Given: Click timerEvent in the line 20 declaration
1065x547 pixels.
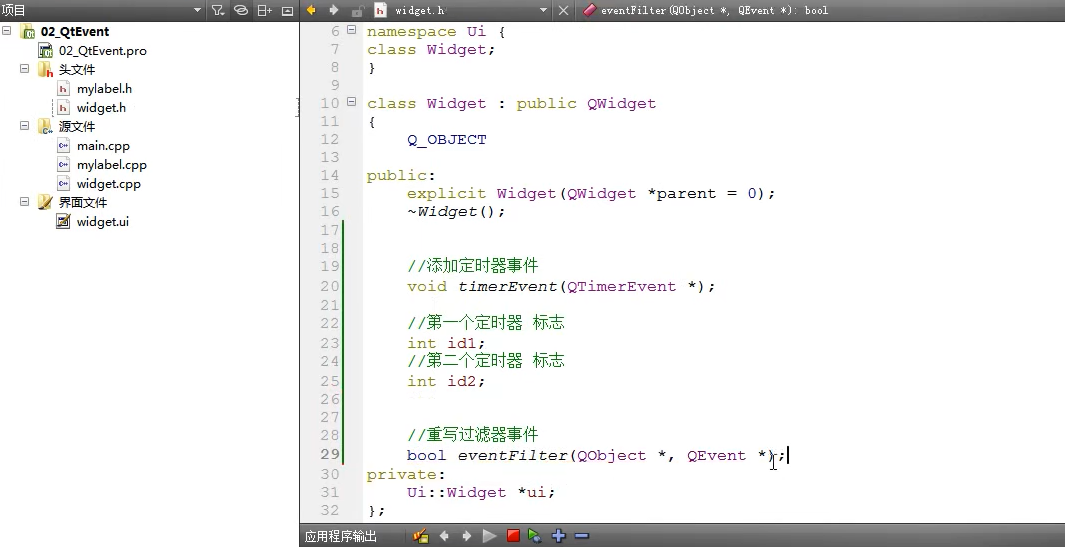Looking at the screenshot, I should (x=508, y=286).
